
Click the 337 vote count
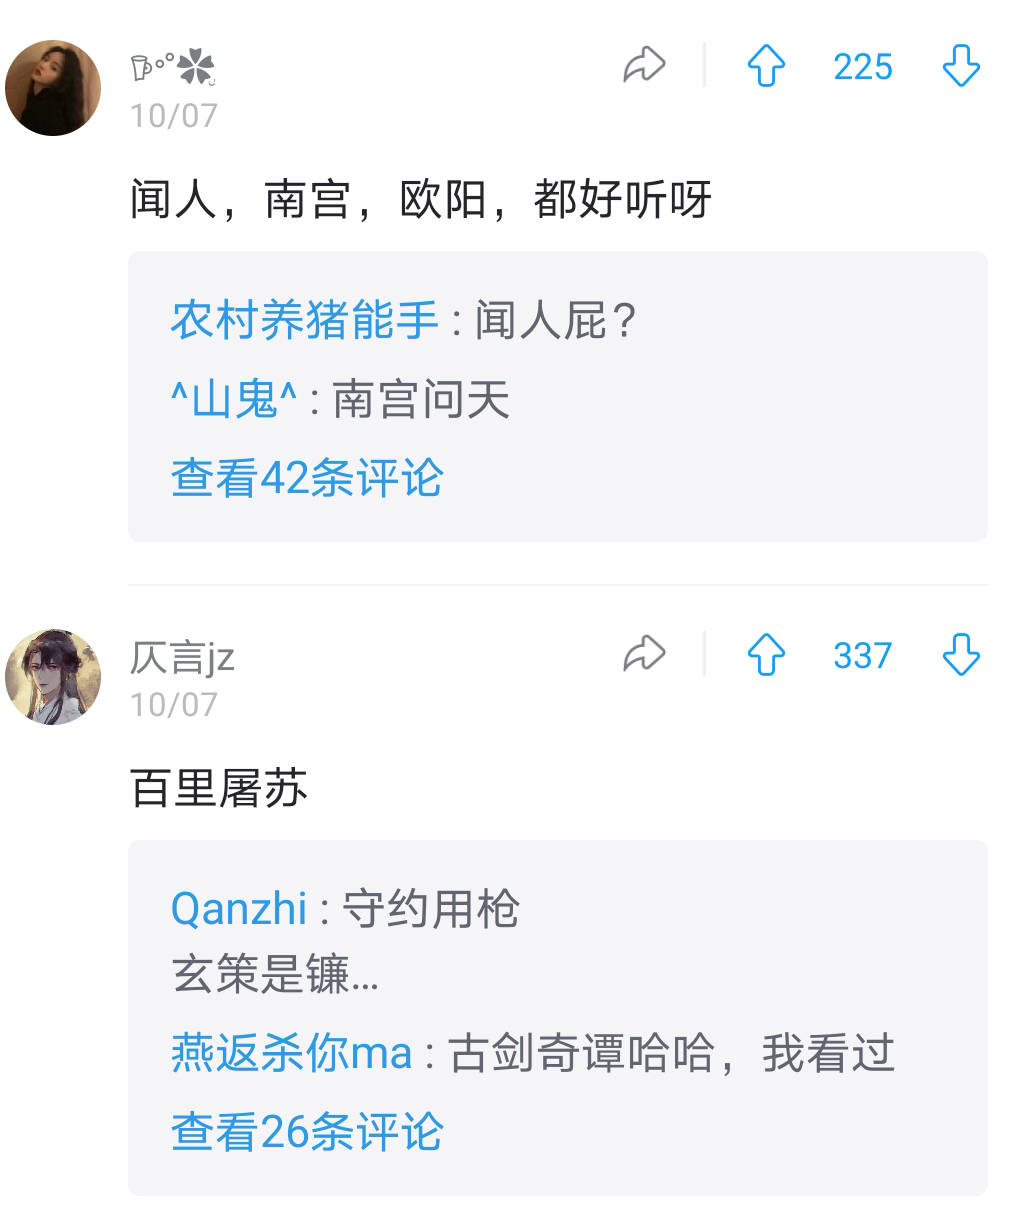pos(862,656)
